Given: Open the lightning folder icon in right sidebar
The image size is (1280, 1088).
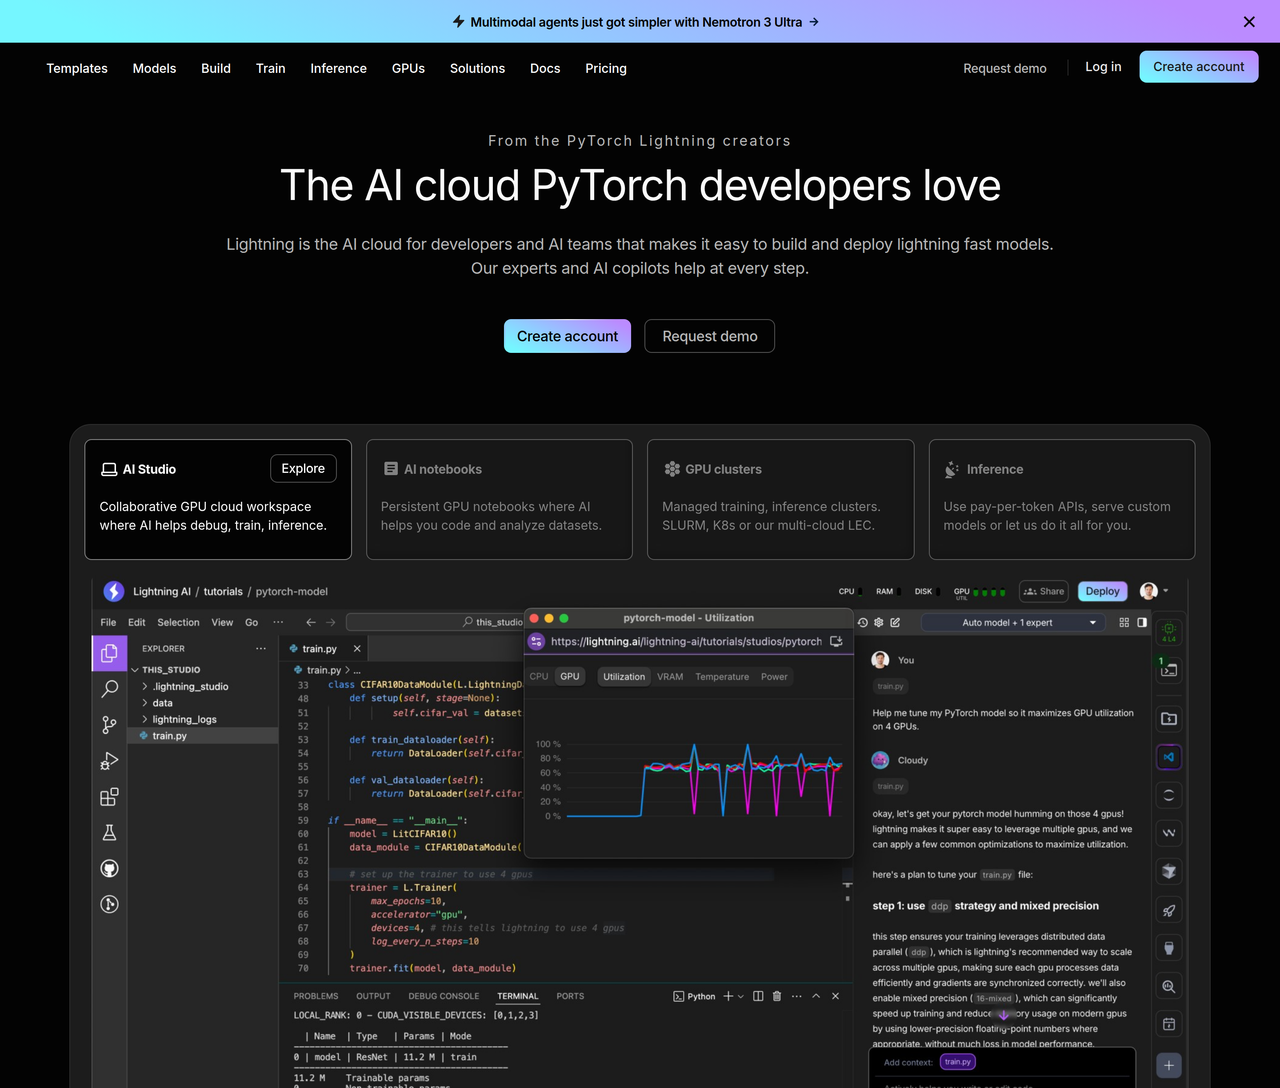Looking at the screenshot, I should pyautogui.click(x=1168, y=718).
